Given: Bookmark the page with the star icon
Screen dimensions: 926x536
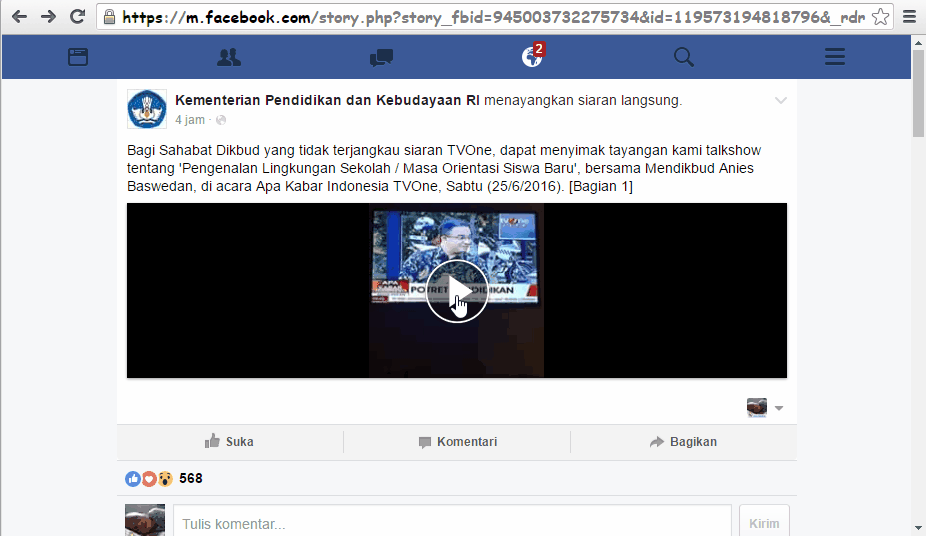Looking at the screenshot, I should (880, 17).
